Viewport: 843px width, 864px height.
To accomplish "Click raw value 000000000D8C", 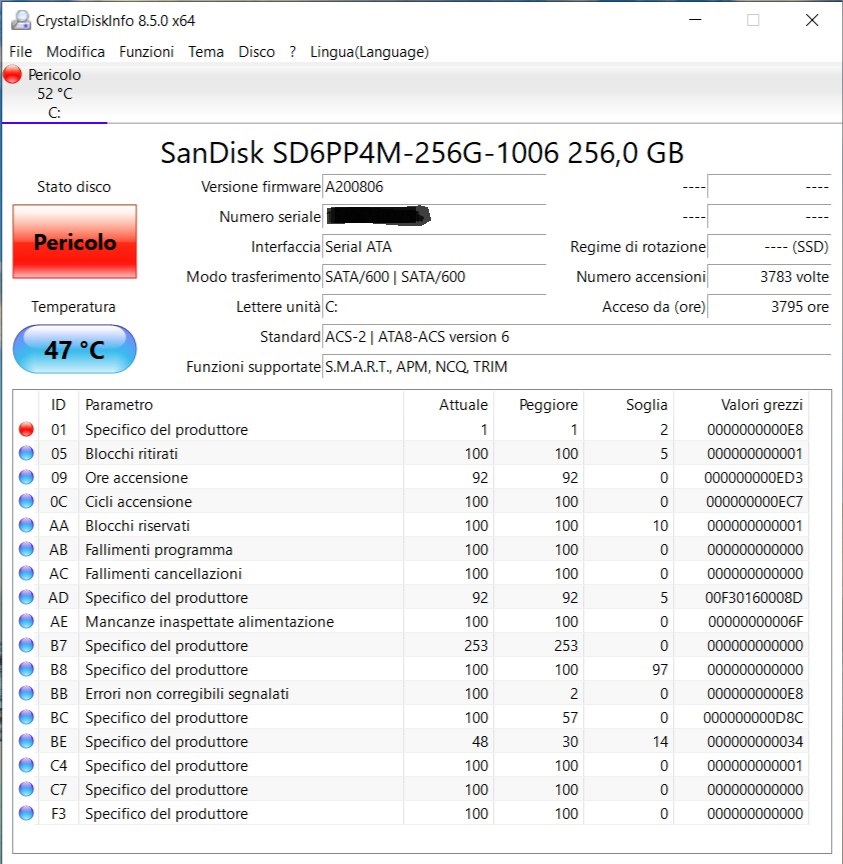I will tap(753, 717).
